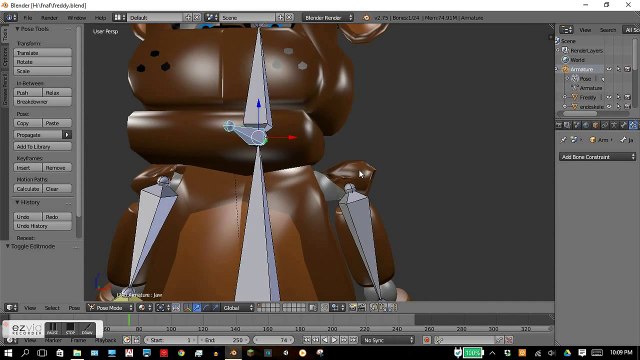
Task: Open the Bone Constraints tab icon
Action: click(633, 125)
